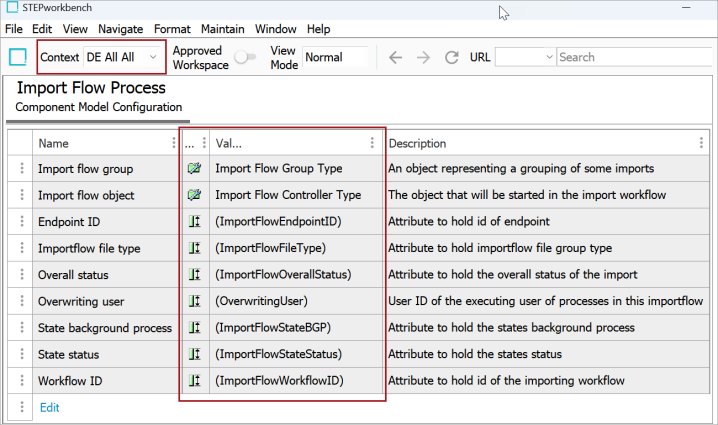Click the object type icon beside Import Flow Group Type
Viewport: 718px width, 425px height.
(x=195, y=169)
